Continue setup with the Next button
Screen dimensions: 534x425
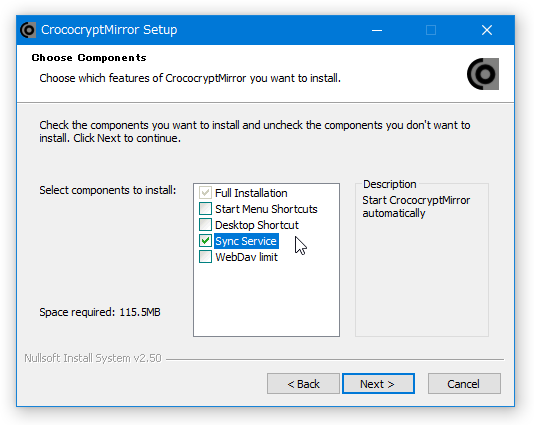[x=378, y=384]
